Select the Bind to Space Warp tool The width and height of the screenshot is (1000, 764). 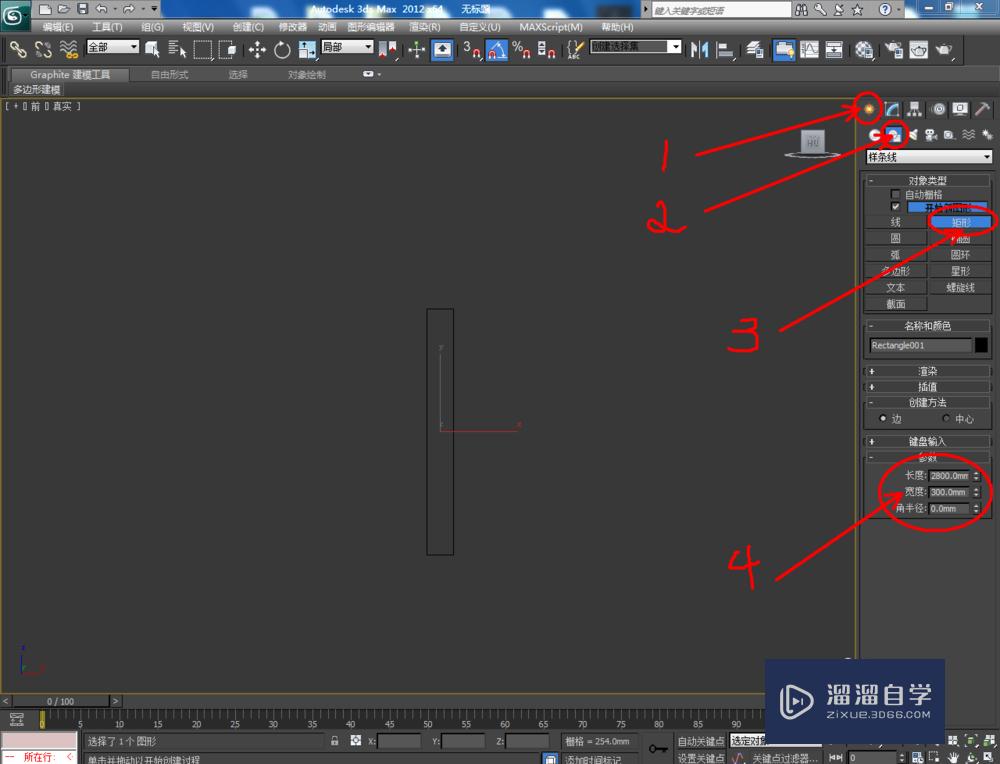[x=68, y=49]
